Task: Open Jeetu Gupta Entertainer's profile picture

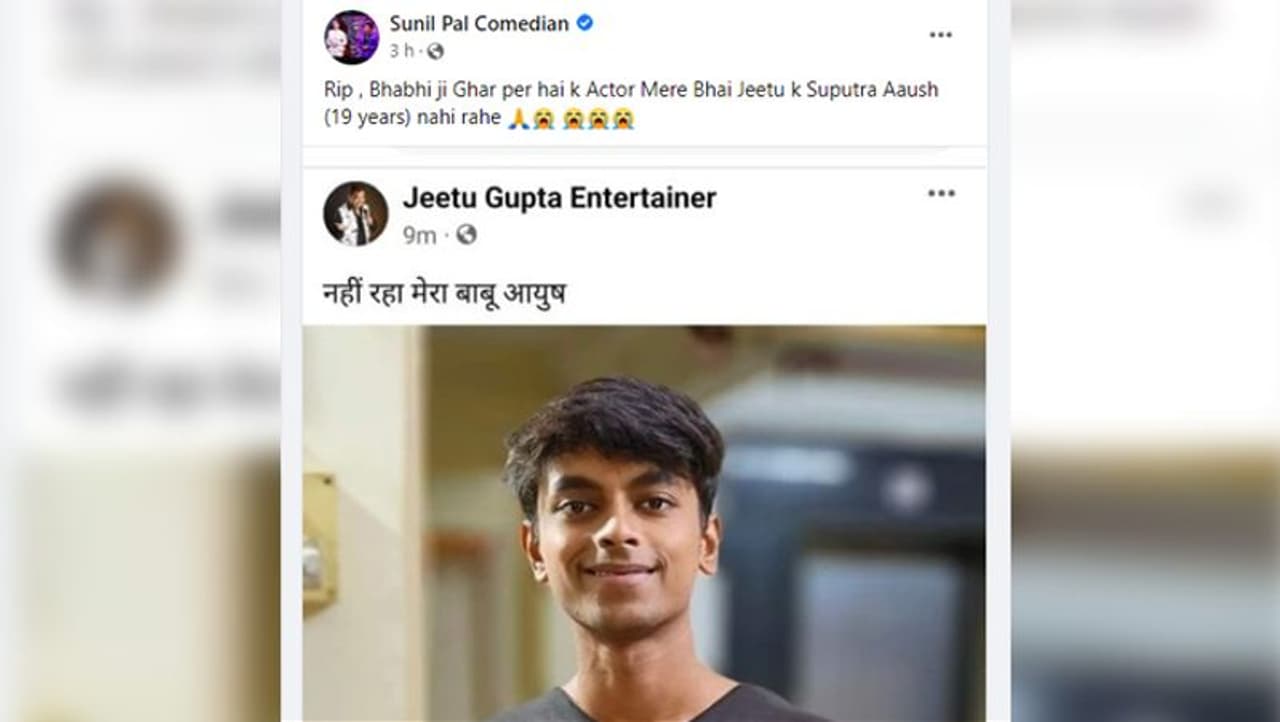Action: point(355,213)
